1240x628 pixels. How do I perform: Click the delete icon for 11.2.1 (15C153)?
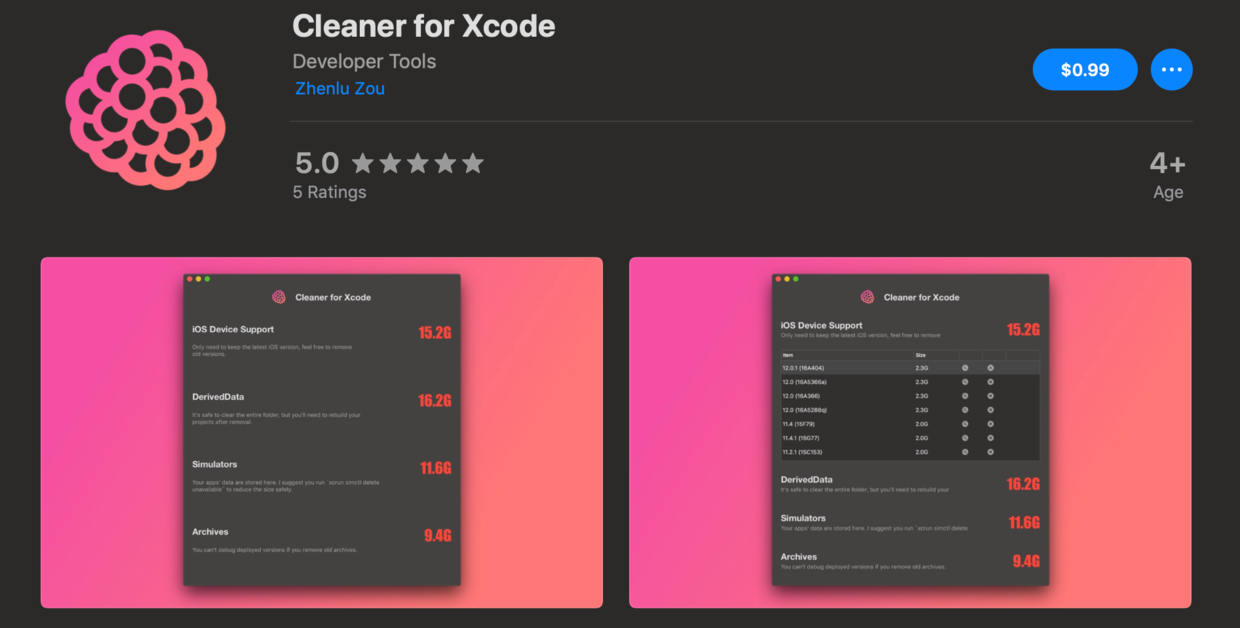(990, 452)
